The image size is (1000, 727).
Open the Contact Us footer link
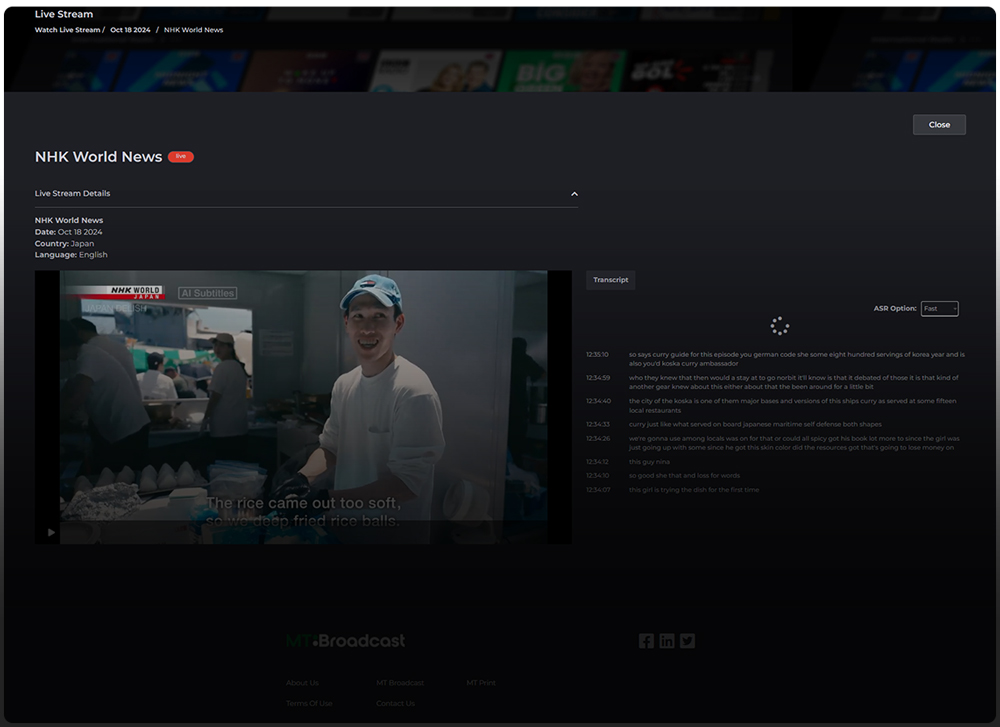pos(396,703)
